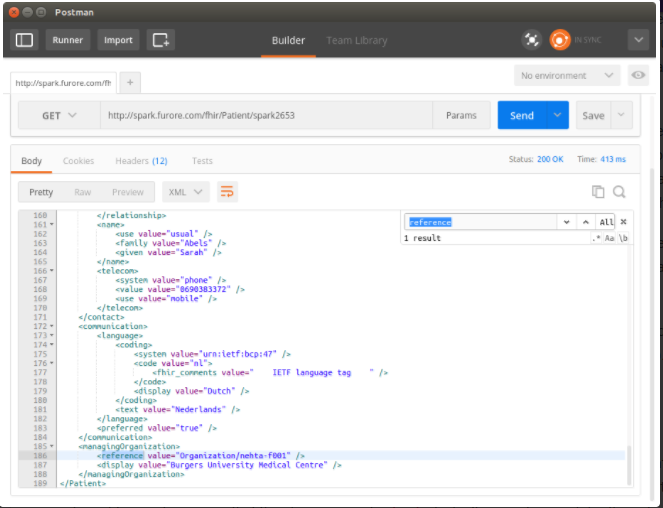
Task: Click the Import button
Action: 118,40
